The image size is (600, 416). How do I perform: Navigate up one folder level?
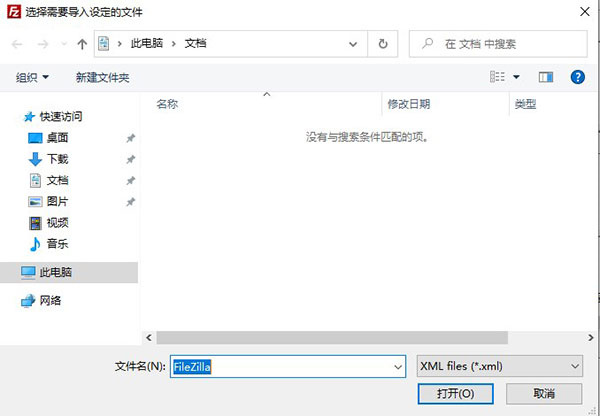coord(82,44)
